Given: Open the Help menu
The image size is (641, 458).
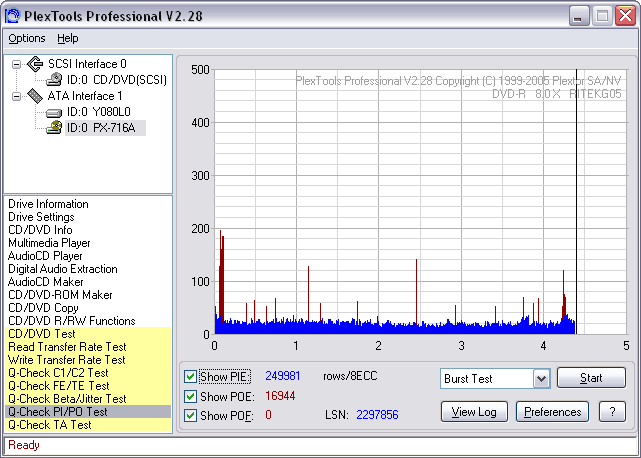Looking at the screenshot, I should pos(67,38).
